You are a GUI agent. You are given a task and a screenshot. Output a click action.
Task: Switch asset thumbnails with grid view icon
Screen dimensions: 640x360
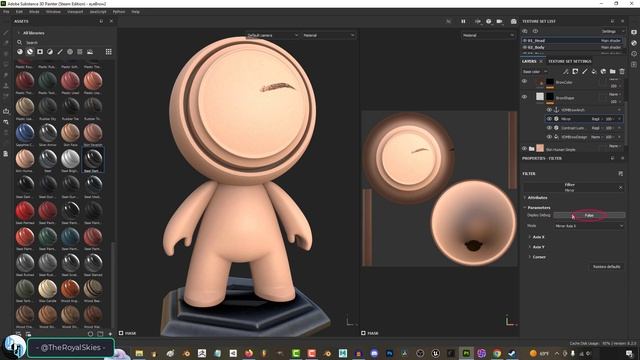(x=109, y=52)
